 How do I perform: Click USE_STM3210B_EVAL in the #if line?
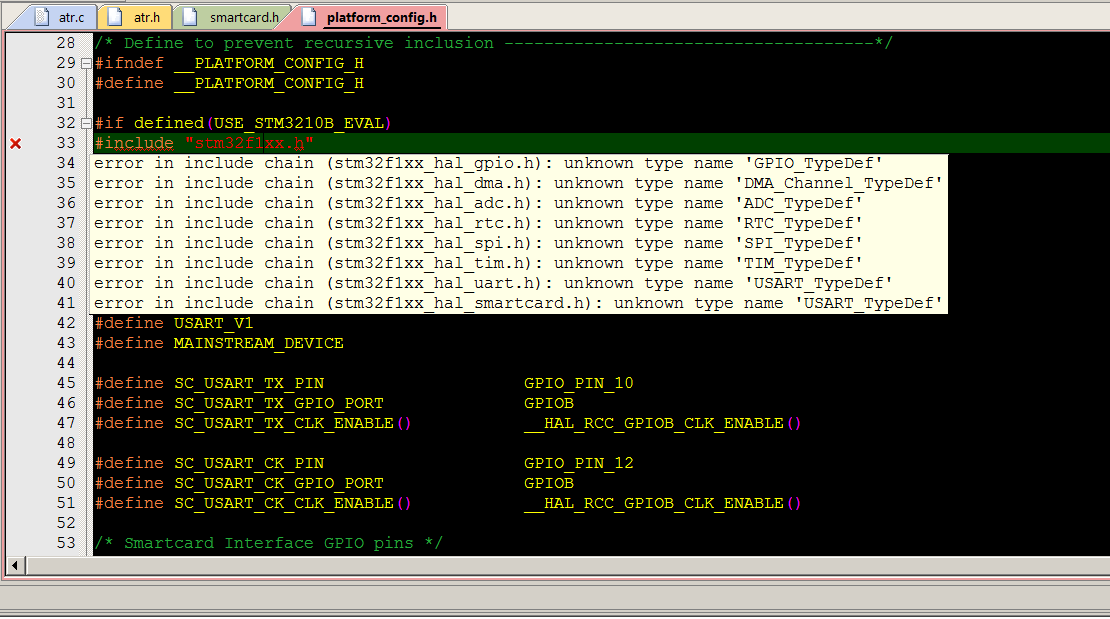[299, 123]
